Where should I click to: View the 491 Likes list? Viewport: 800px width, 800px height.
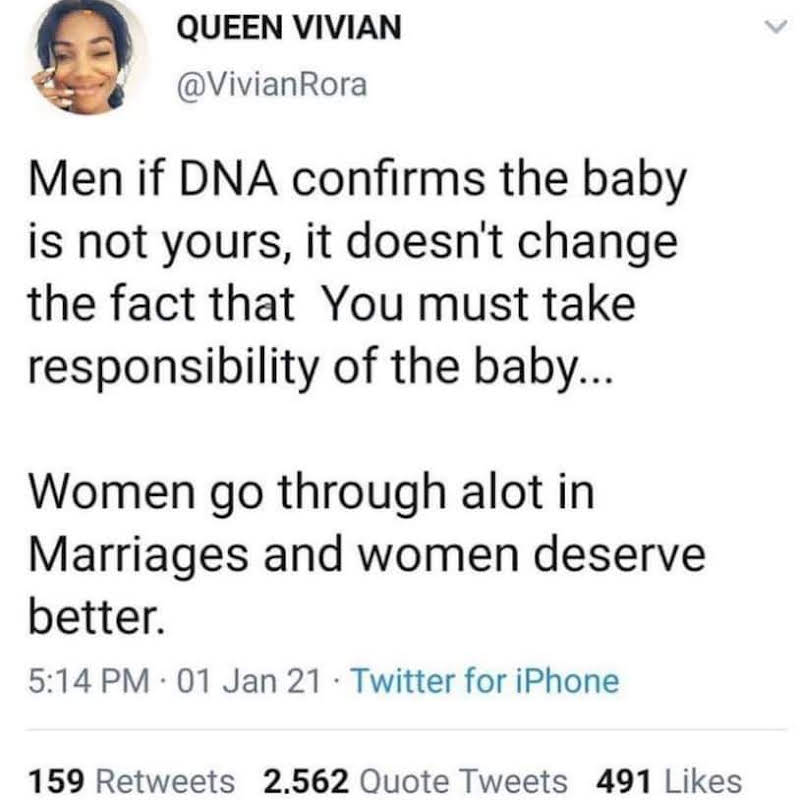(669, 781)
